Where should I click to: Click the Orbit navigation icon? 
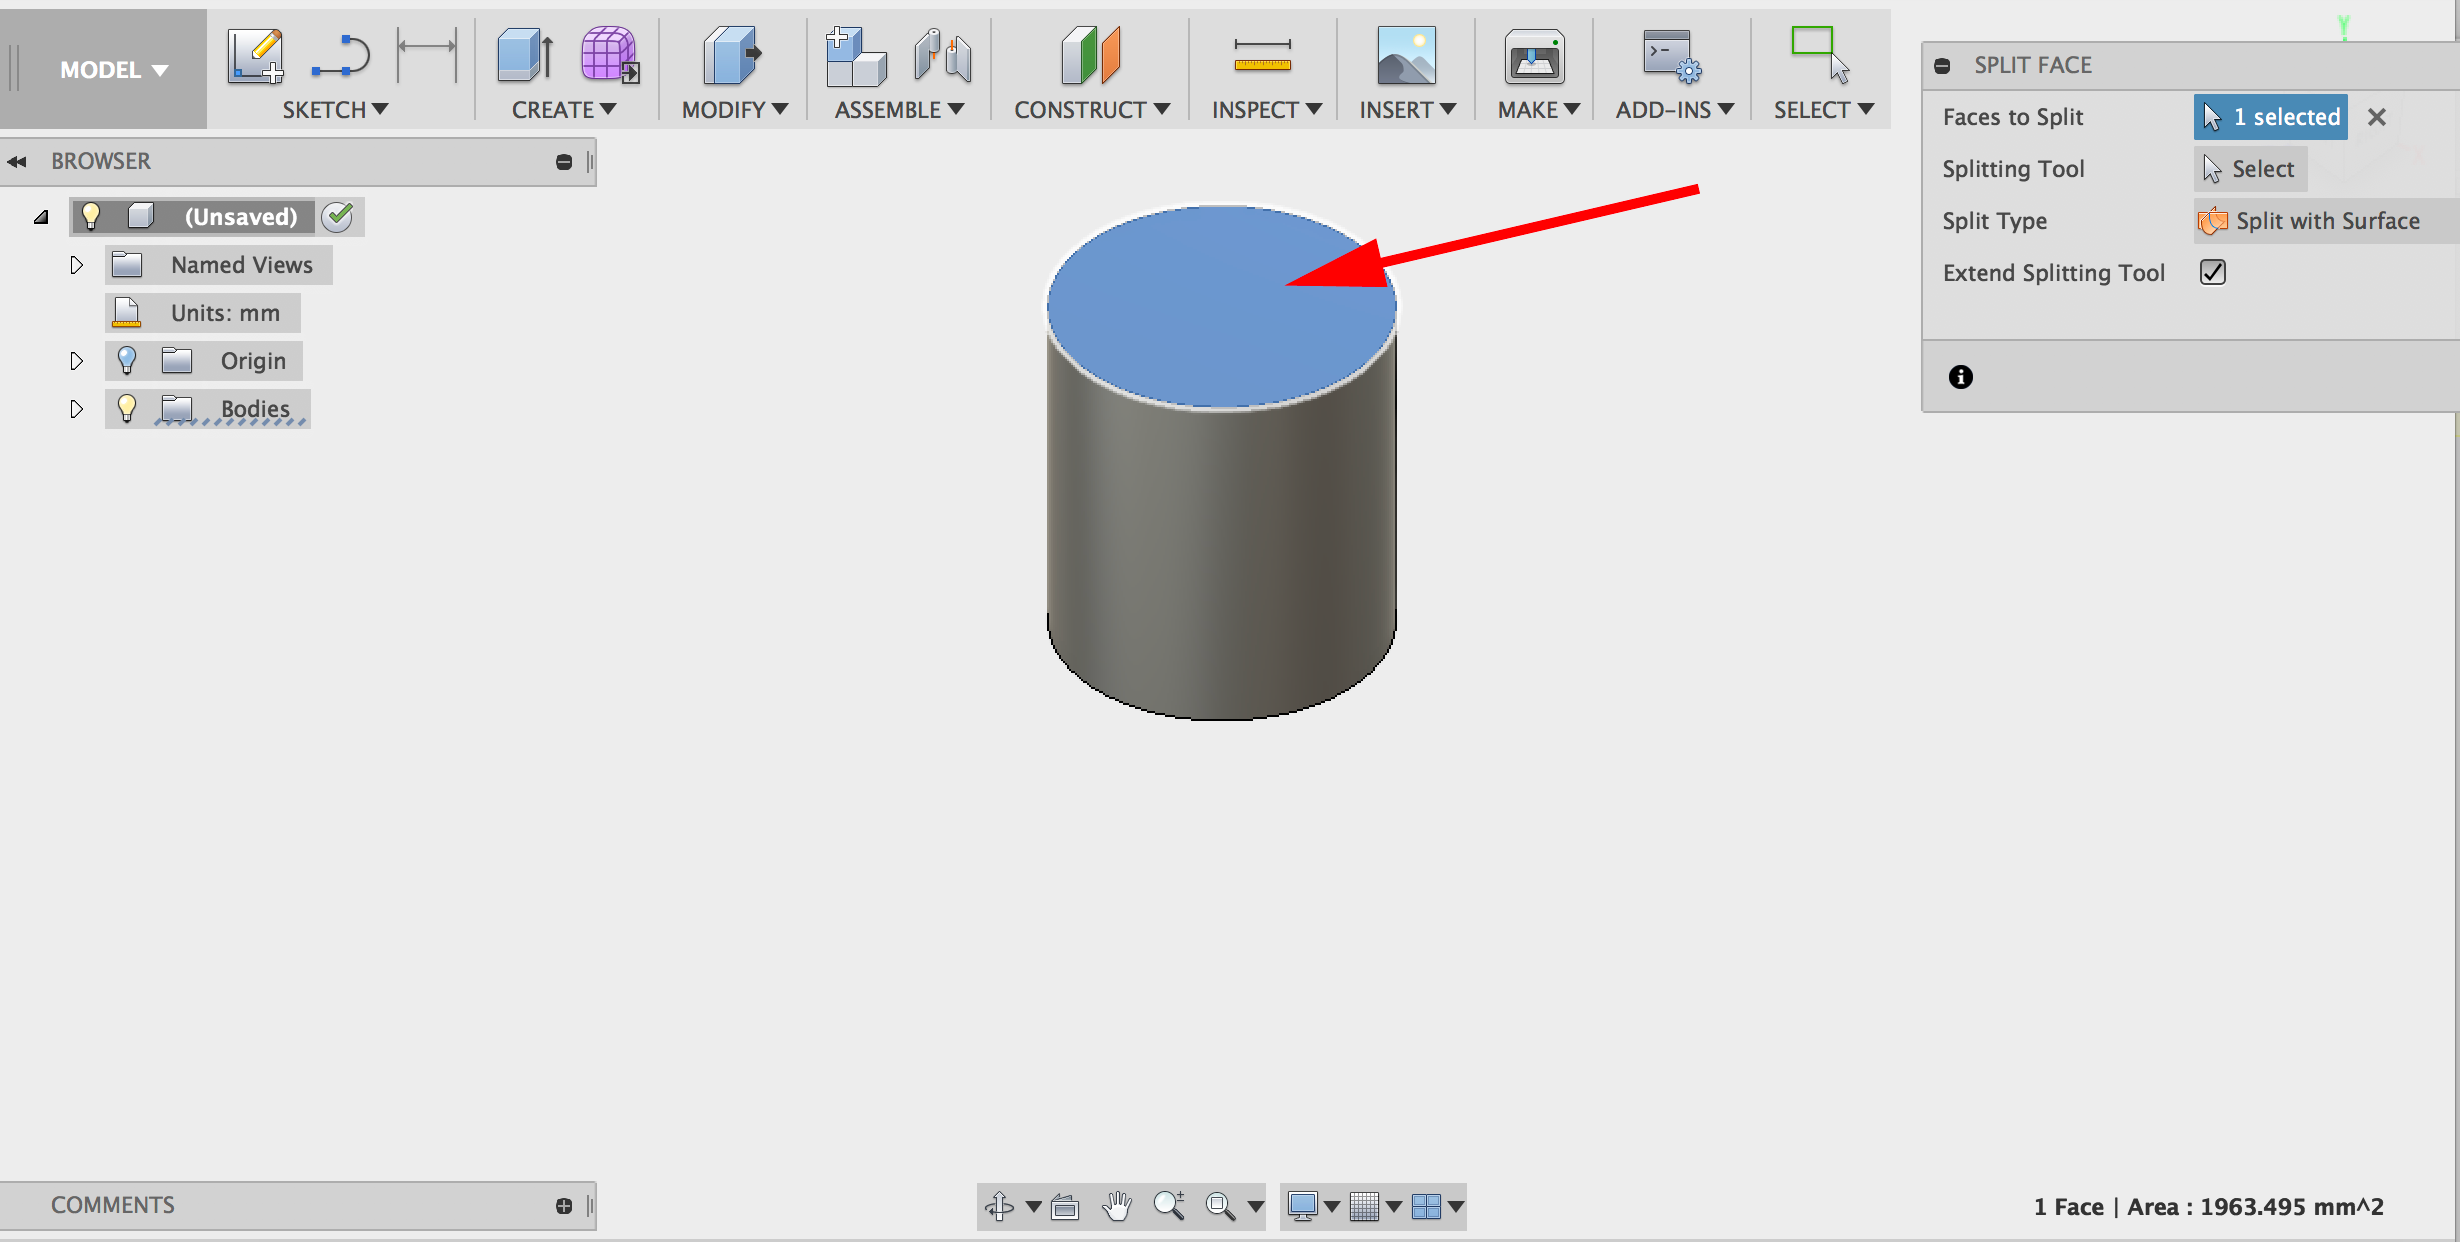[999, 1206]
